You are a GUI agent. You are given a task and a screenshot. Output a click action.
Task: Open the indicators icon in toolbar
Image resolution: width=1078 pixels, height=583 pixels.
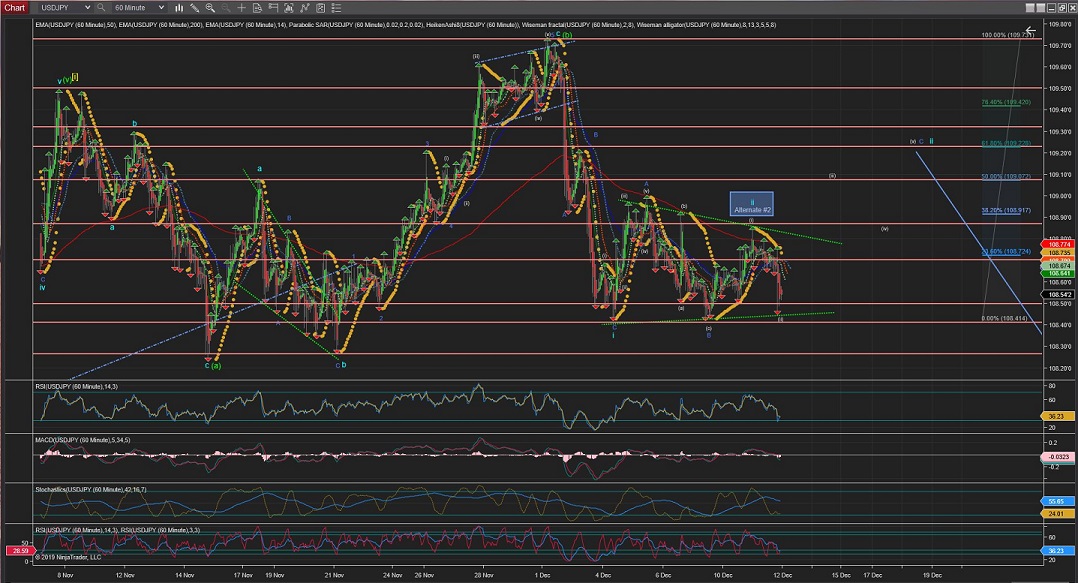289,8
